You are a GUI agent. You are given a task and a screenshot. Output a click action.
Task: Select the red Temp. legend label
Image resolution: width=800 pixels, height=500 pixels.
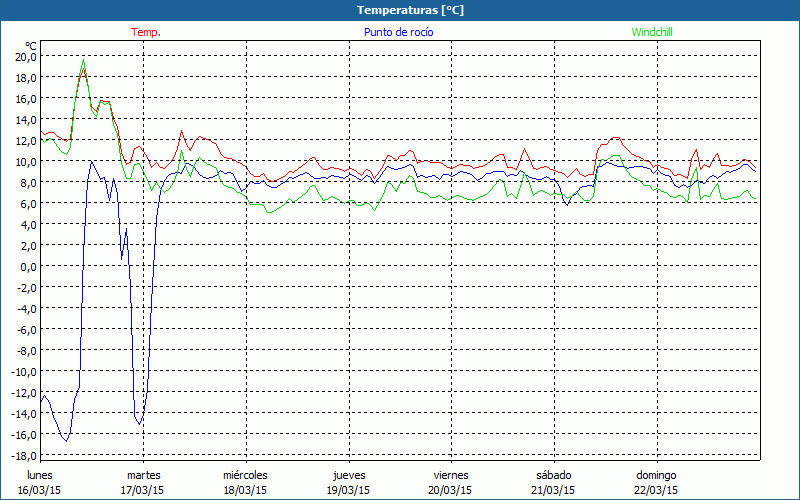tap(146, 32)
